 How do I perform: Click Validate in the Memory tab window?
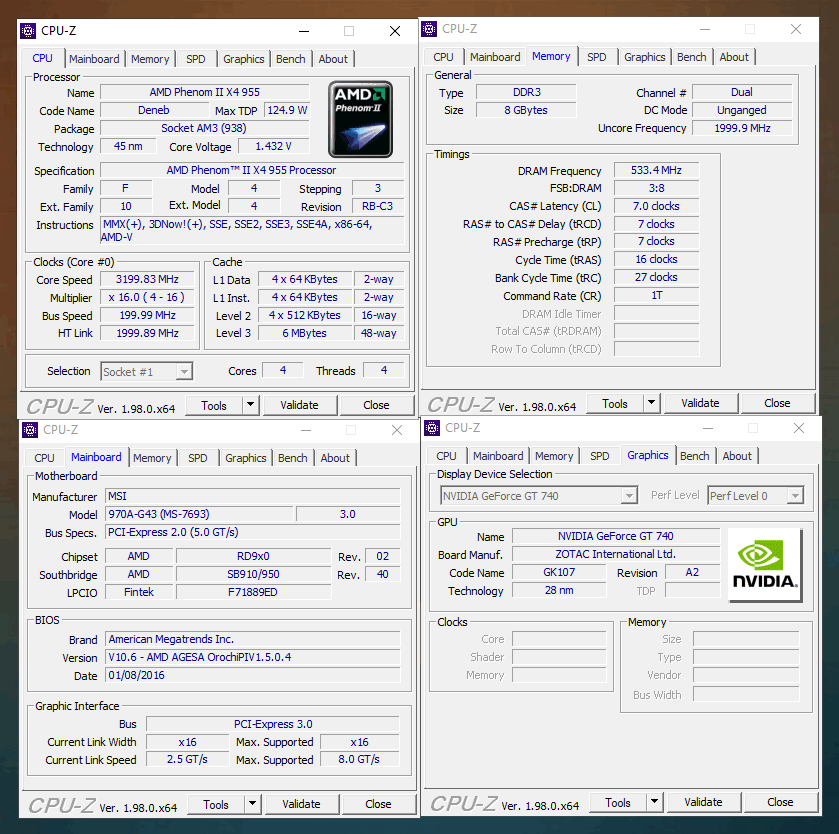pos(700,403)
